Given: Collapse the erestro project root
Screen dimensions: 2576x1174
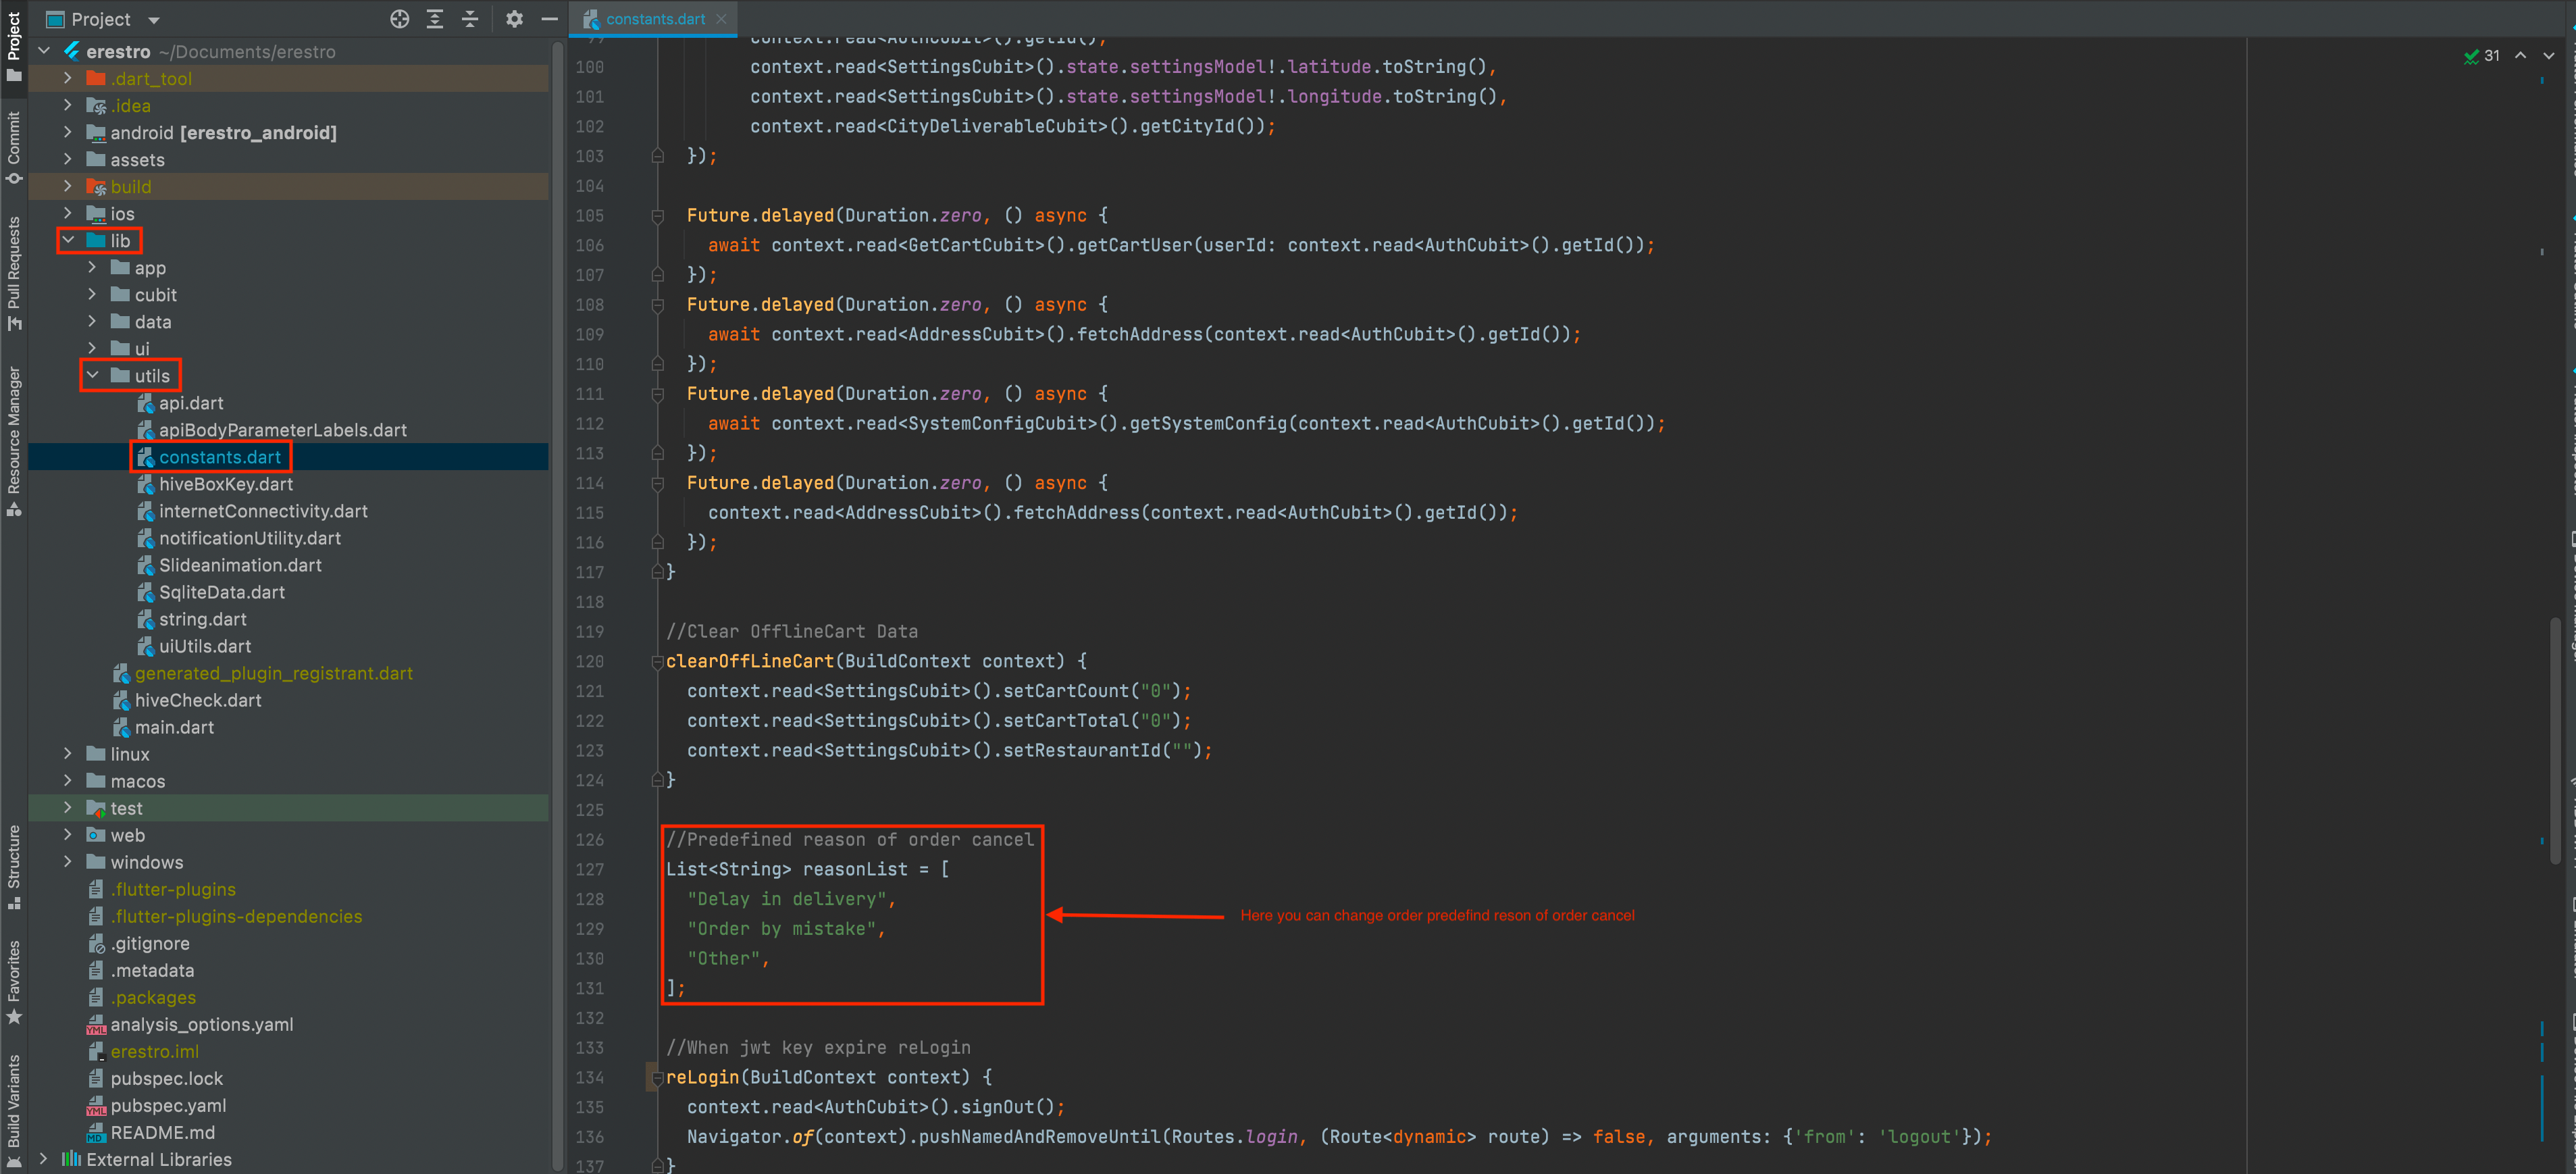Looking at the screenshot, I should (44, 51).
